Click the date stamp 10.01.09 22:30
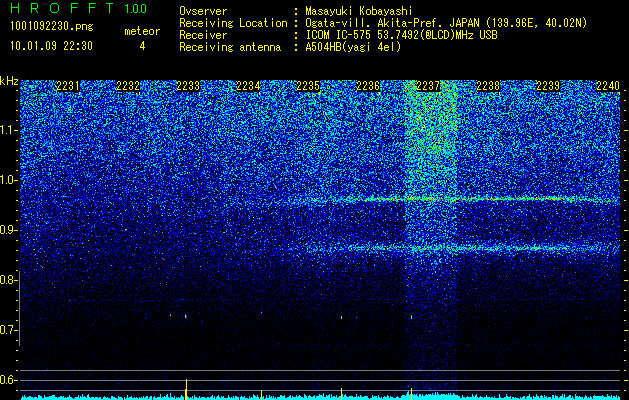The height and width of the screenshot is (400, 629). coord(51,46)
